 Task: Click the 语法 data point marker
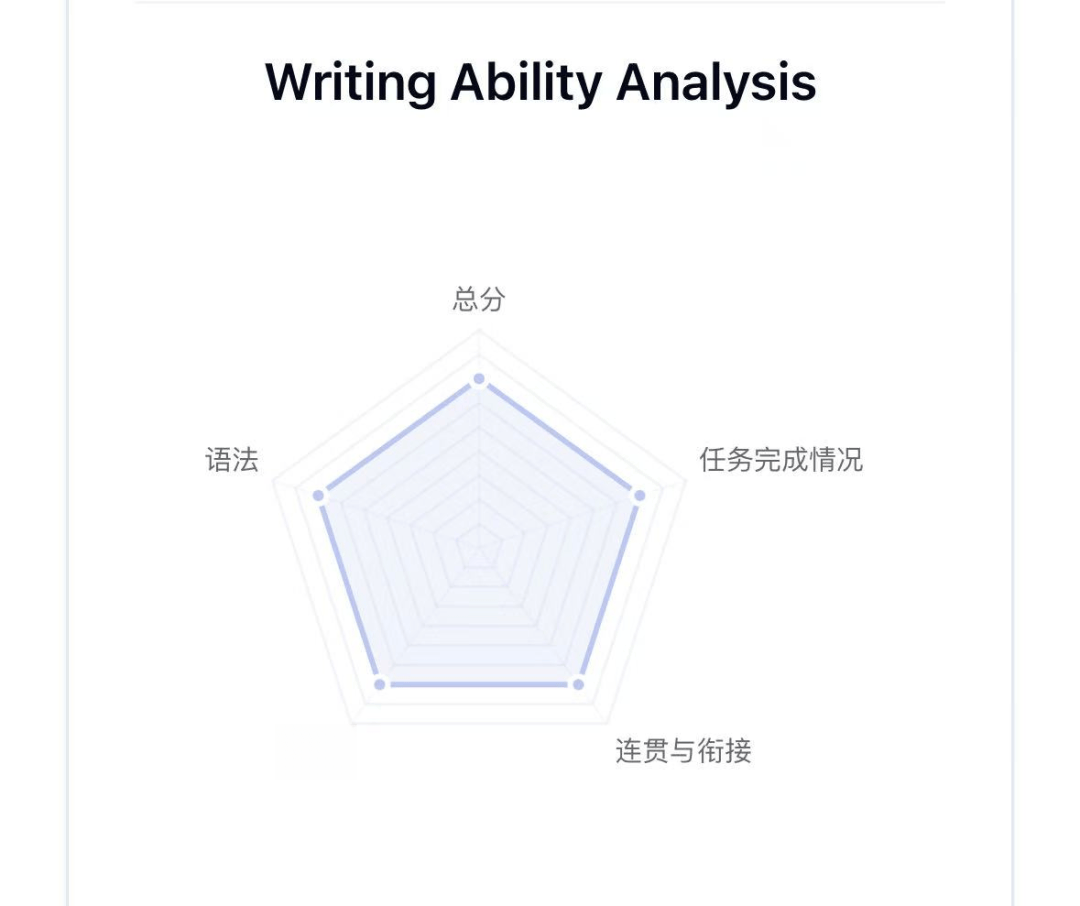coord(318,495)
